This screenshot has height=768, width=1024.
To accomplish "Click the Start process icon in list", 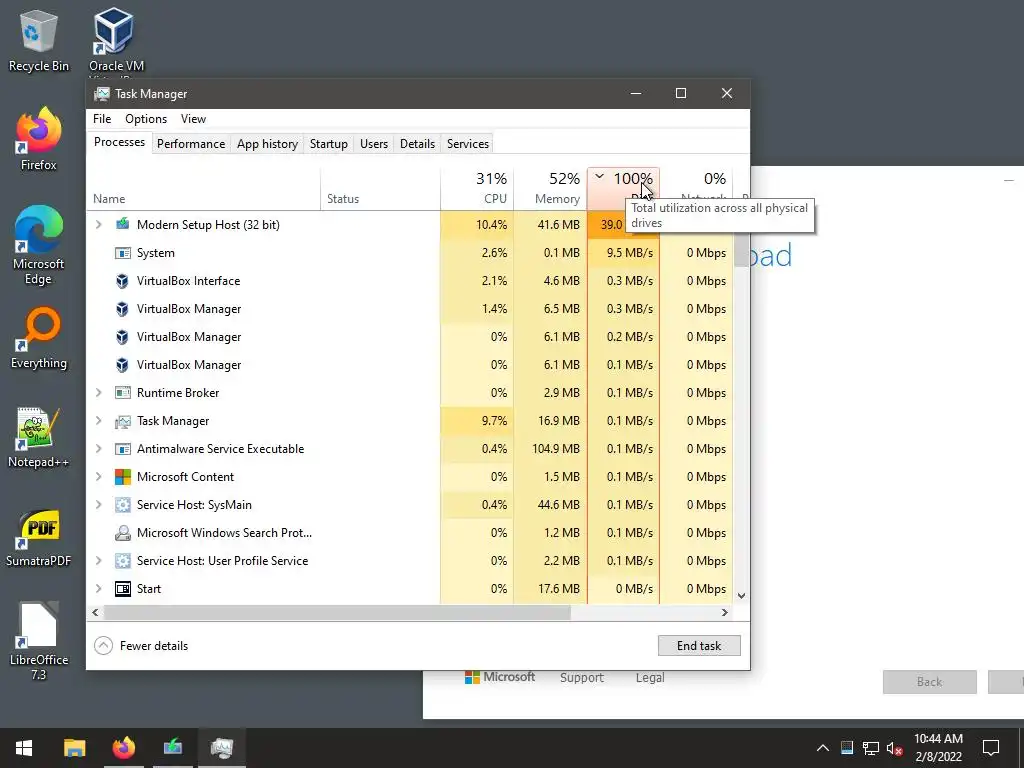I will coord(122,589).
